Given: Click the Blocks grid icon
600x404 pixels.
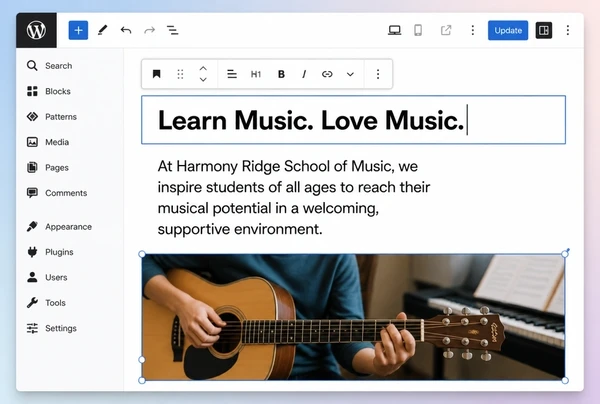Looking at the screenshot, I should [x=33, y=91].
